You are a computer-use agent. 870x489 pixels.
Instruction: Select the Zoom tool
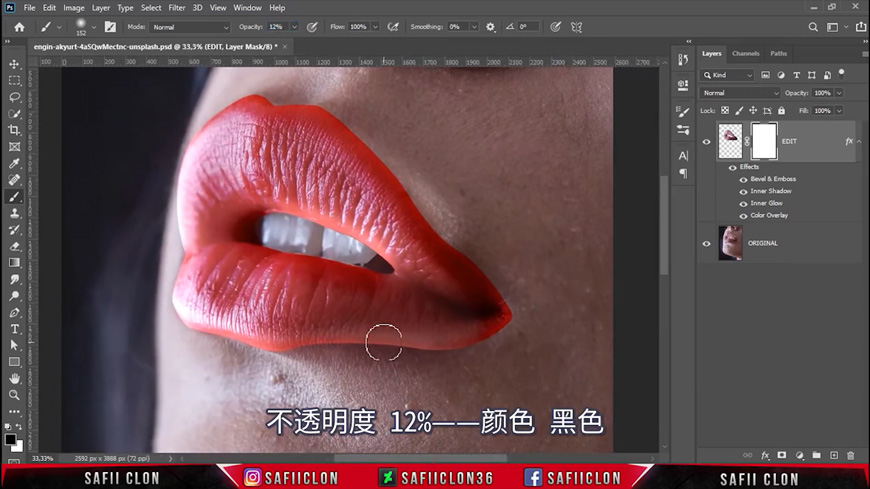click(14, 395)
